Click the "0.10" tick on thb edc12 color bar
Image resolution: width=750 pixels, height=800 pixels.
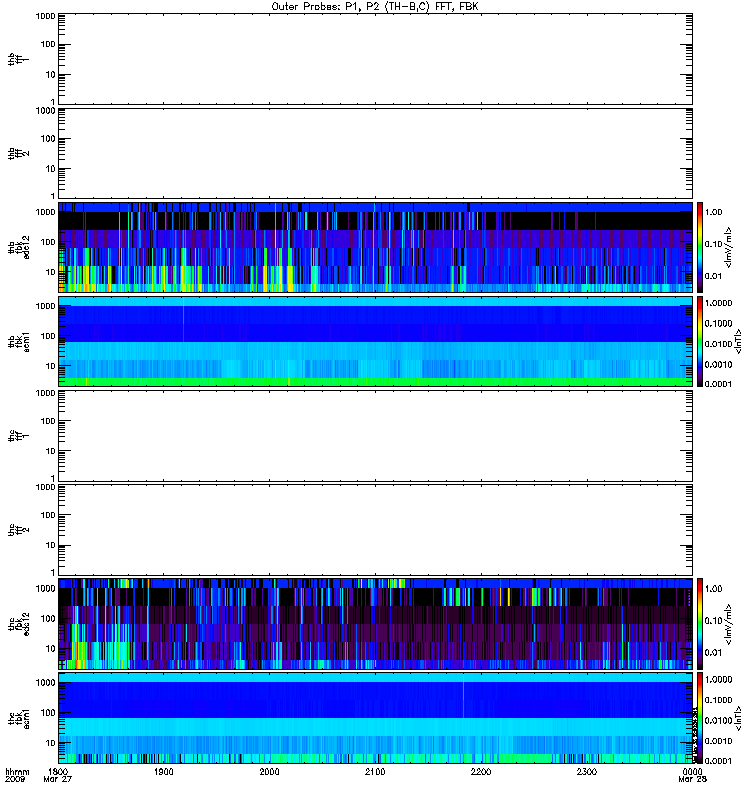click(713, 244)
